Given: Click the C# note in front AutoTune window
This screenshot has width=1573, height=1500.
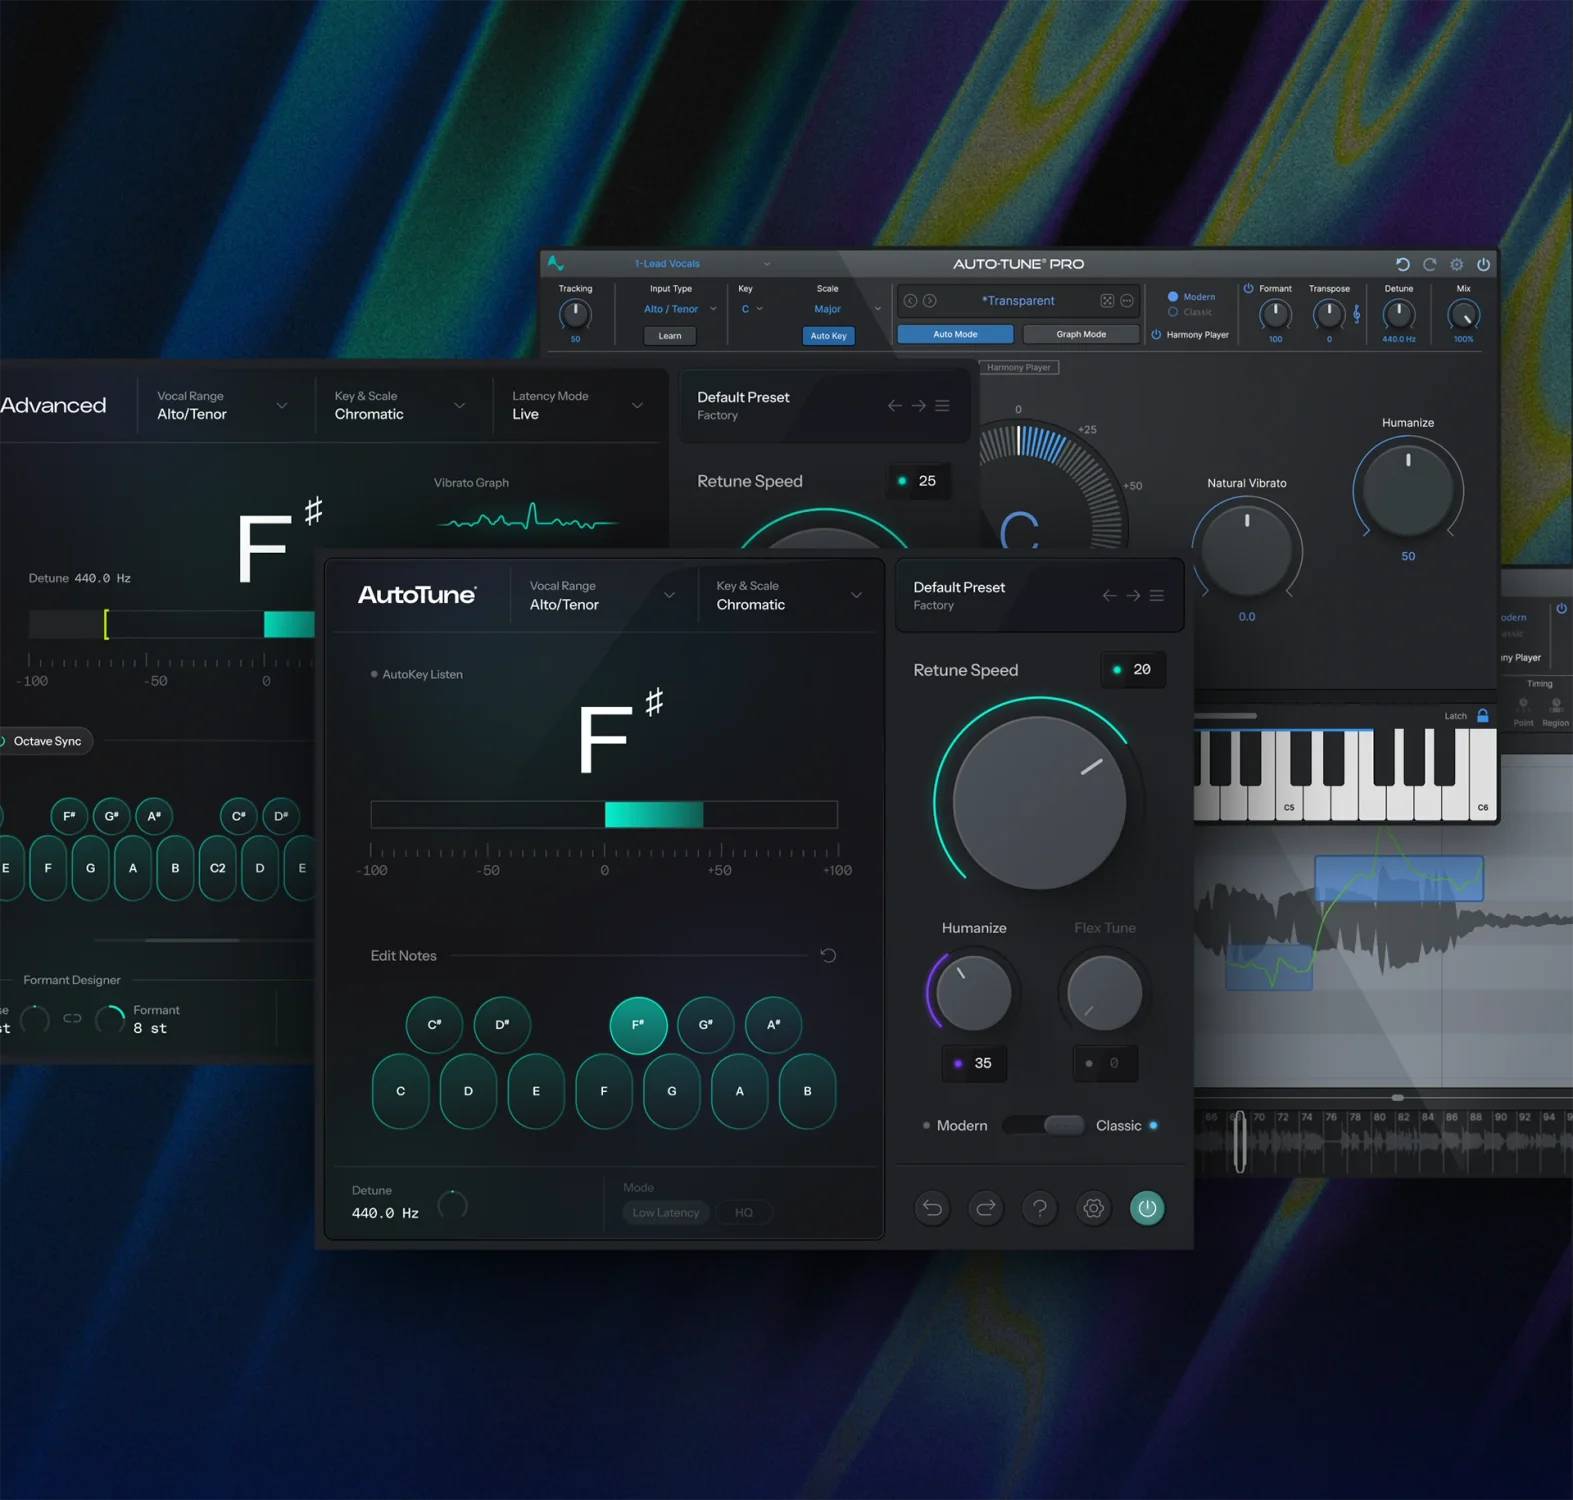Looking at the screenshot, I should coord(434,1025).
